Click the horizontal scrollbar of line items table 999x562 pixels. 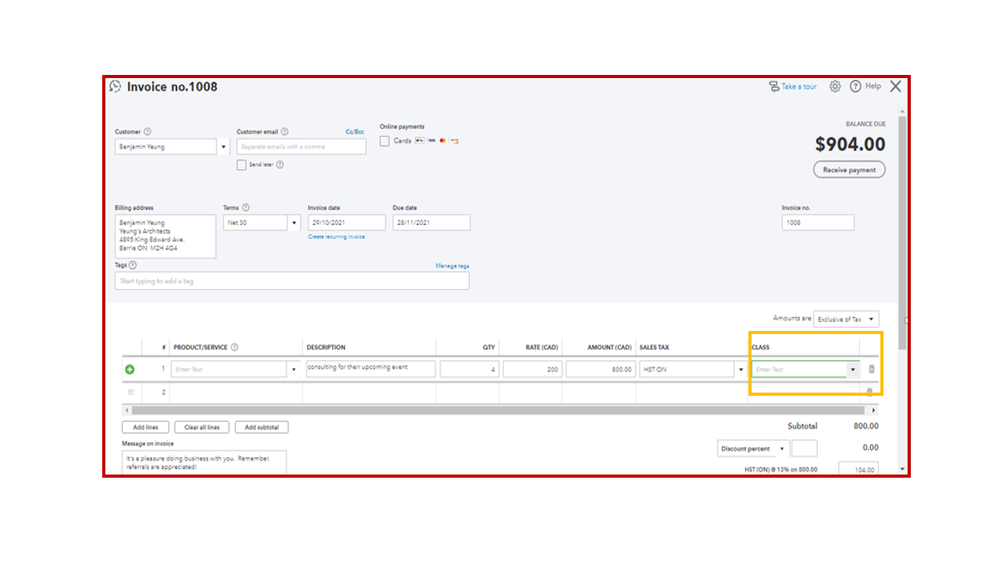pos(500,410)
